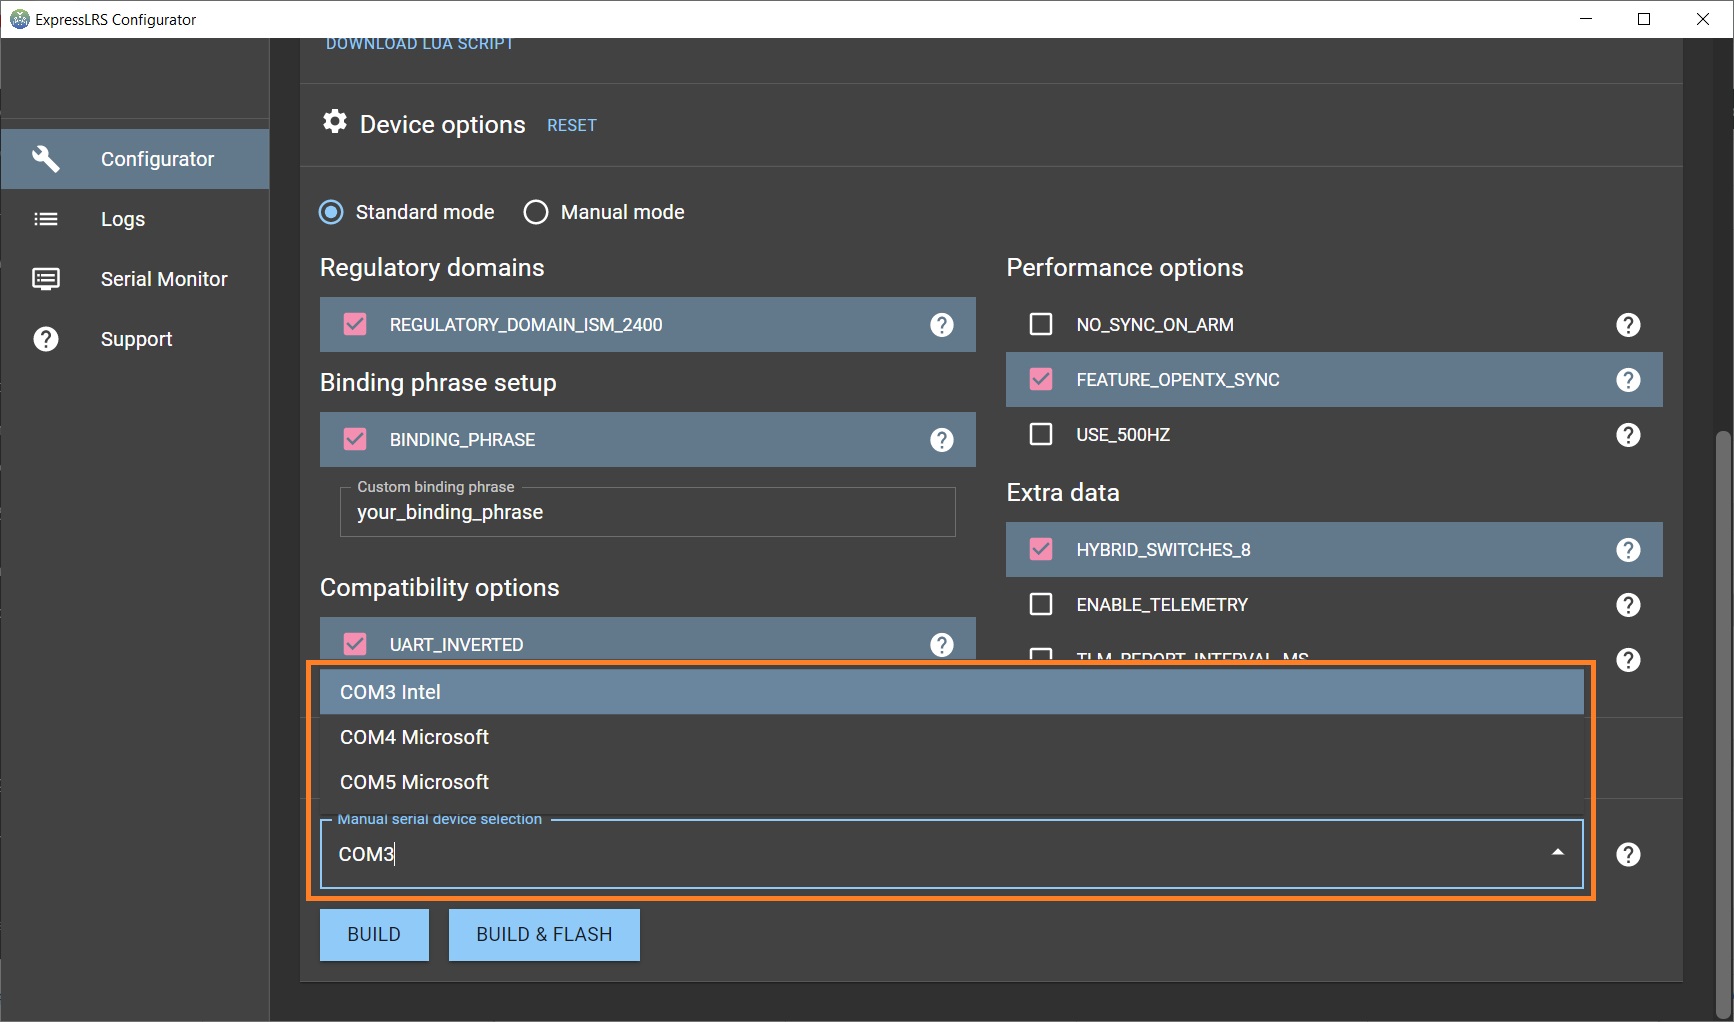Uncheck HYBRID_SWITCHES_8 checkbox
1734x1022 pixels.
(x=1041, y=549)
